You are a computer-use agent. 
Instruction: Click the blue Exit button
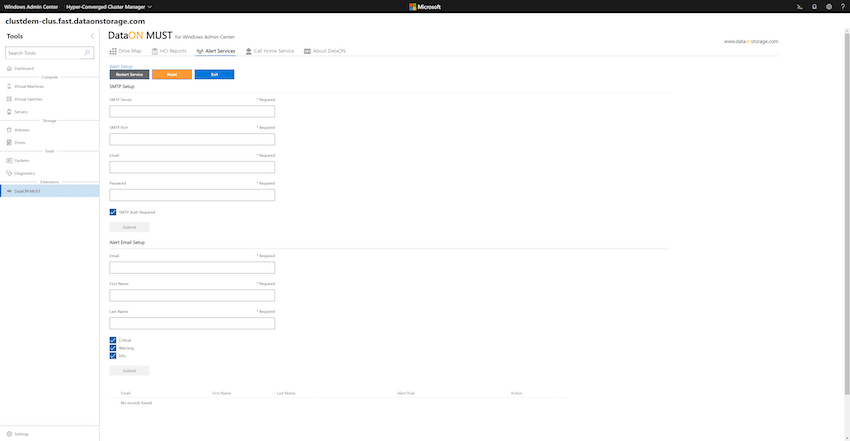pyautogui.click(x=215, y=75)
